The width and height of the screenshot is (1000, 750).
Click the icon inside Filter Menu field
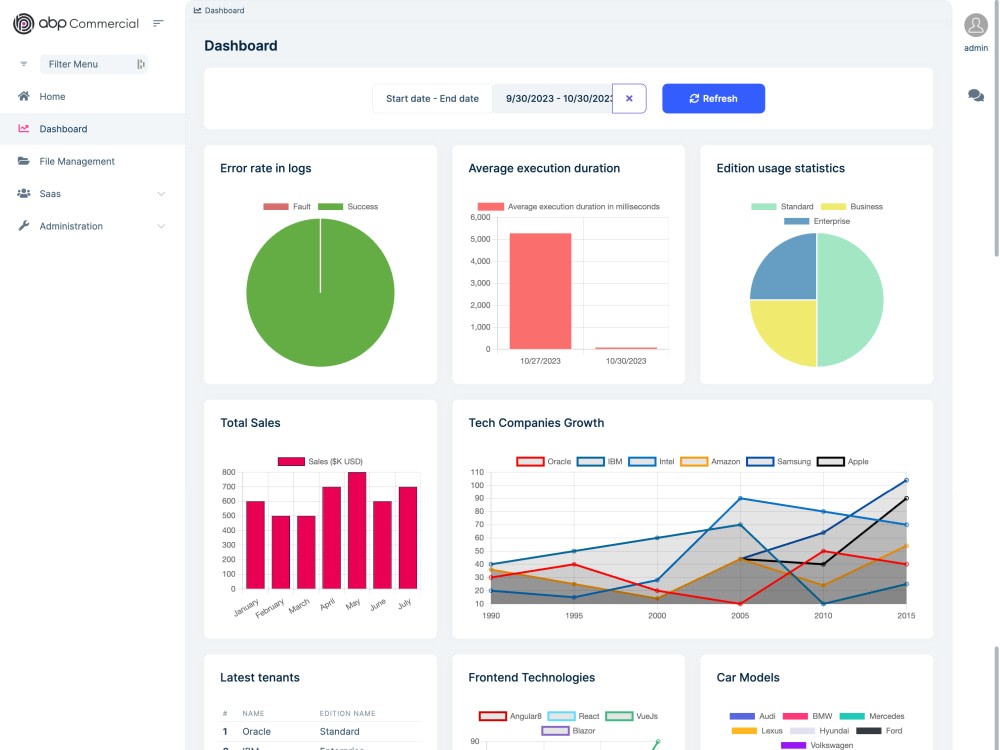[141, 64]
